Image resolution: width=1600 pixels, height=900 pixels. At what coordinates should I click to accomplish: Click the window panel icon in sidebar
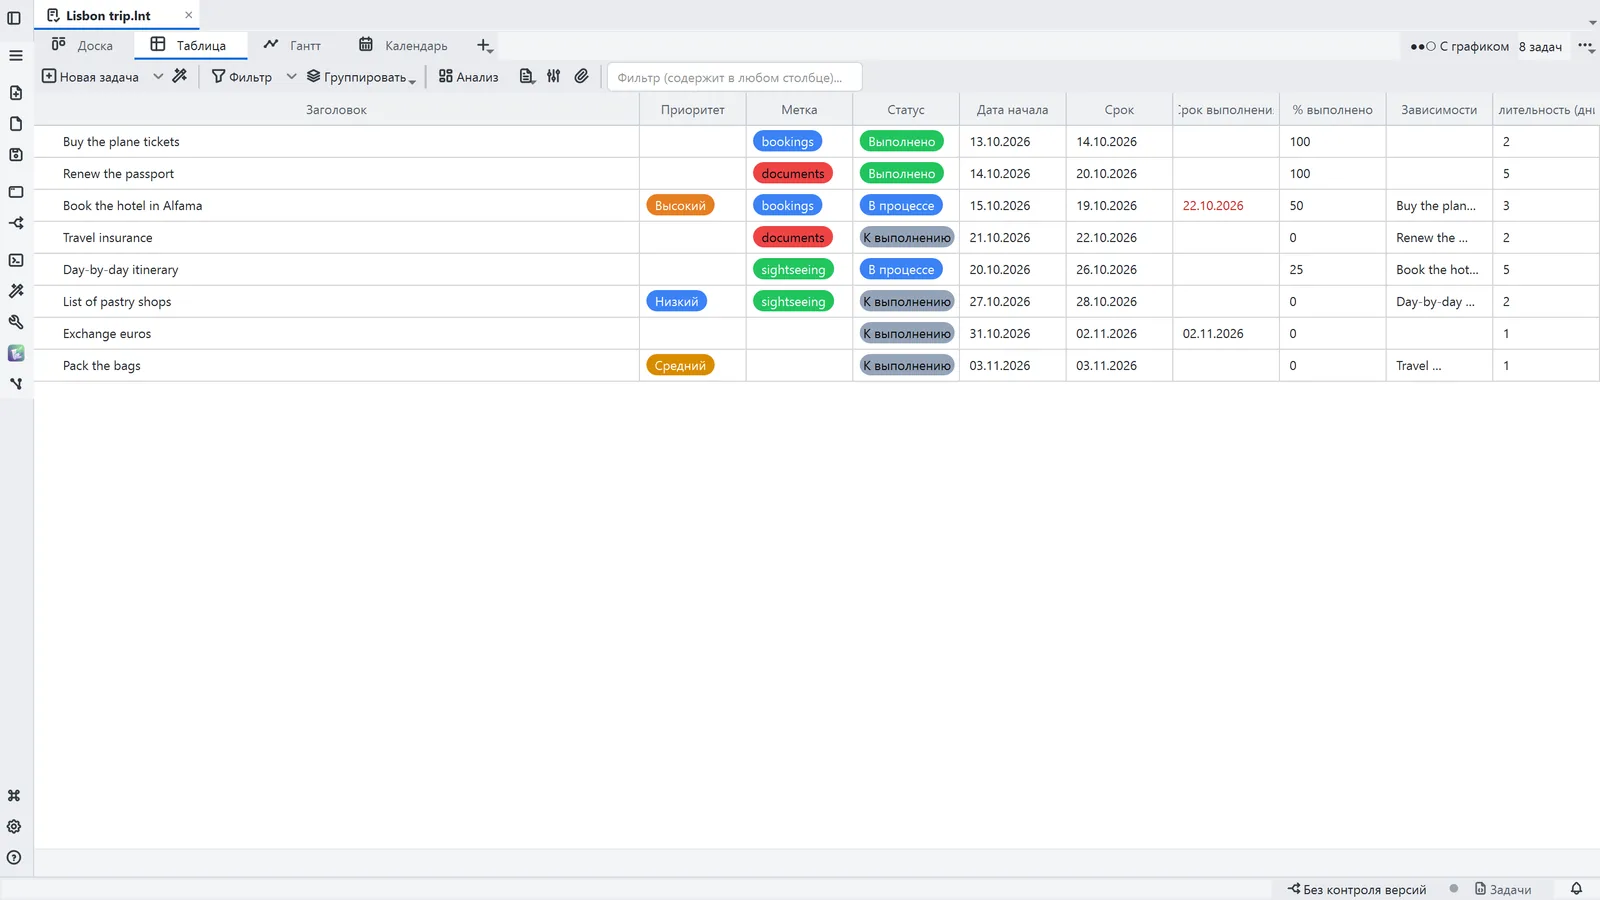16,192
